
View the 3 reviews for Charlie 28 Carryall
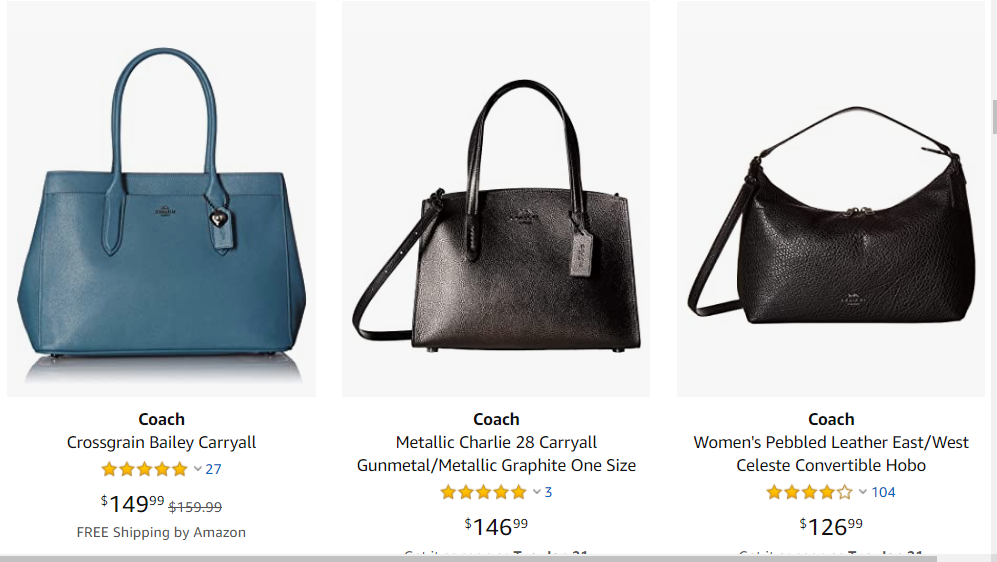[548, 492]
